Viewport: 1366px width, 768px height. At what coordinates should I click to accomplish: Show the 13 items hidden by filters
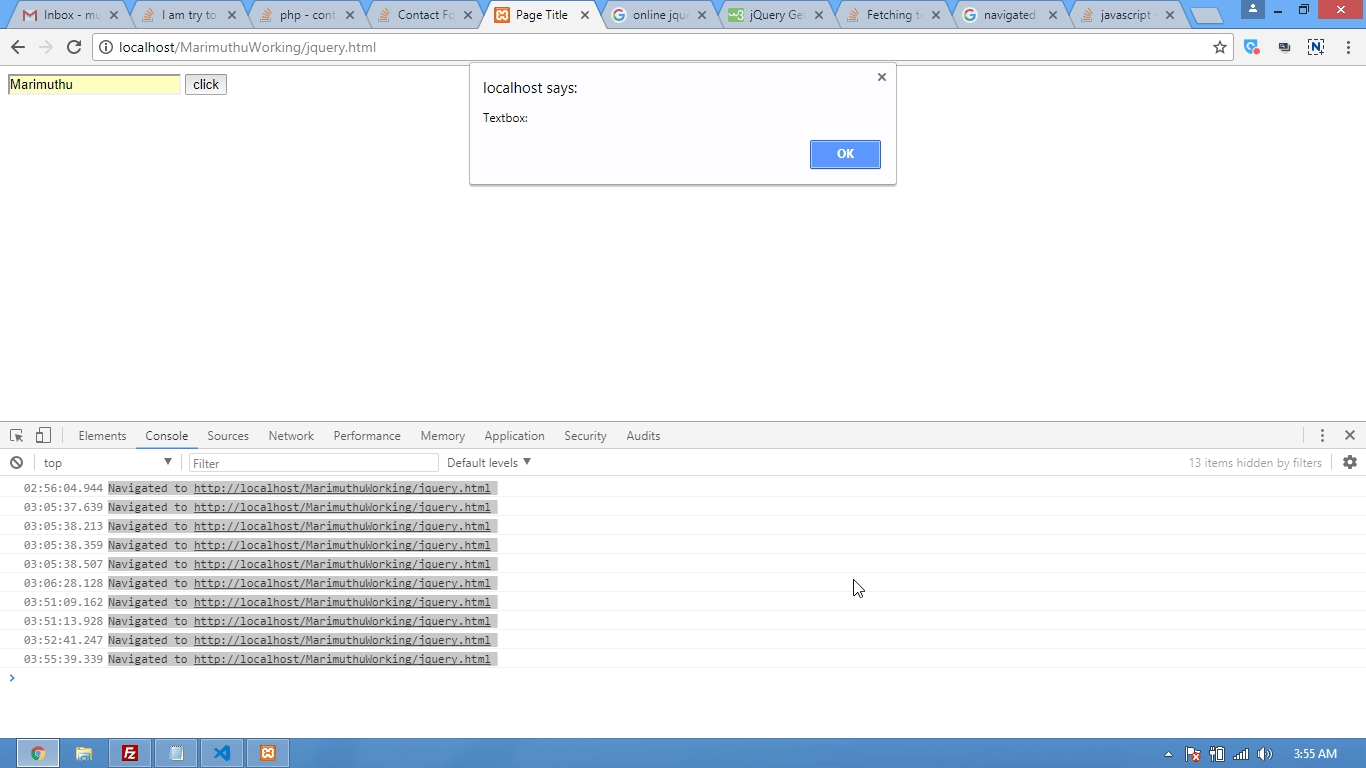[1255, 462]
